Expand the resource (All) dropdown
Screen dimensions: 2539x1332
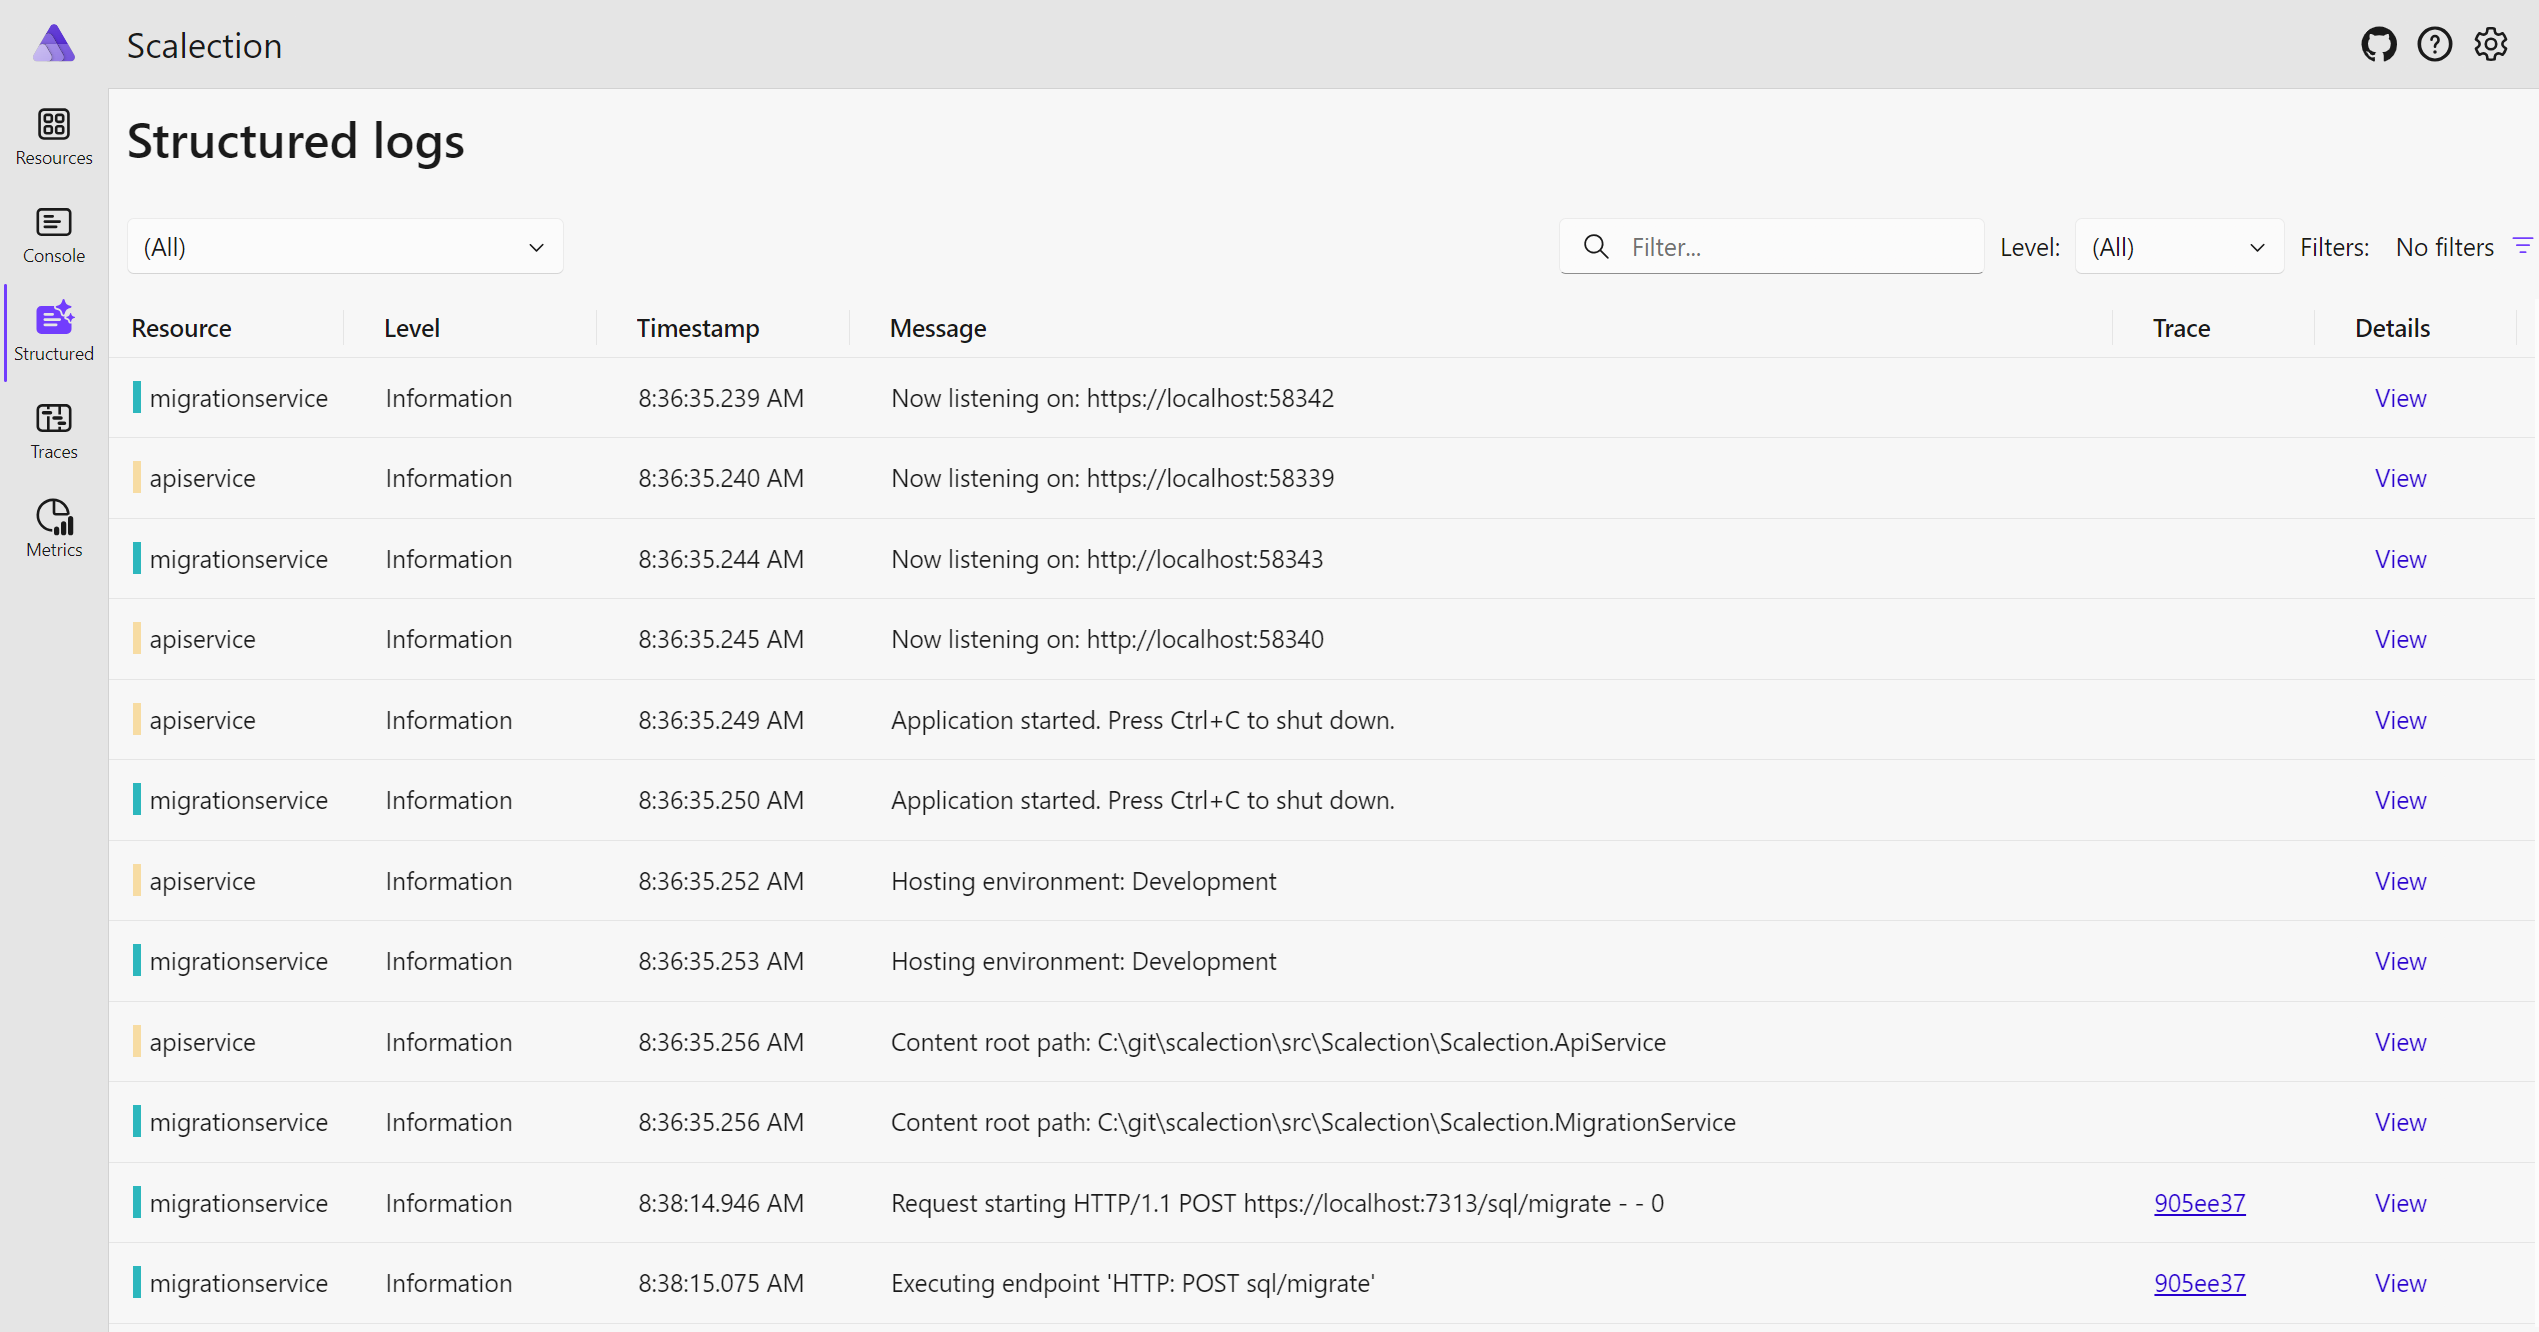click(345, 246)
